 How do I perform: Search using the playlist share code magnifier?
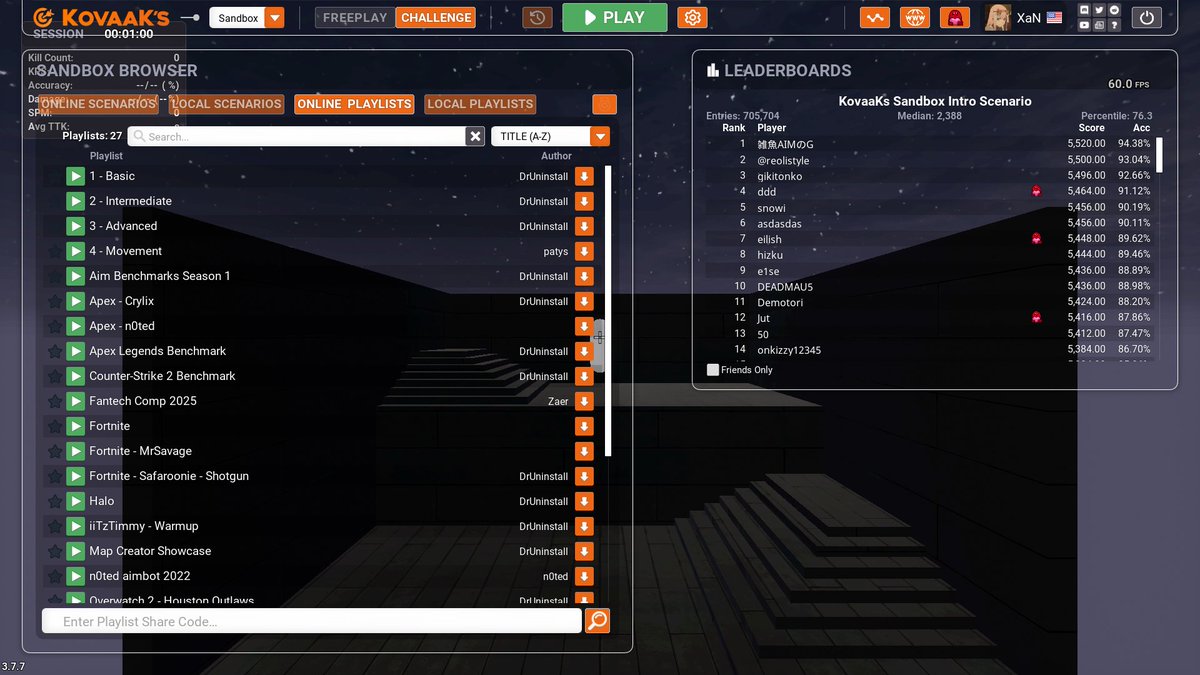(597, 621)
